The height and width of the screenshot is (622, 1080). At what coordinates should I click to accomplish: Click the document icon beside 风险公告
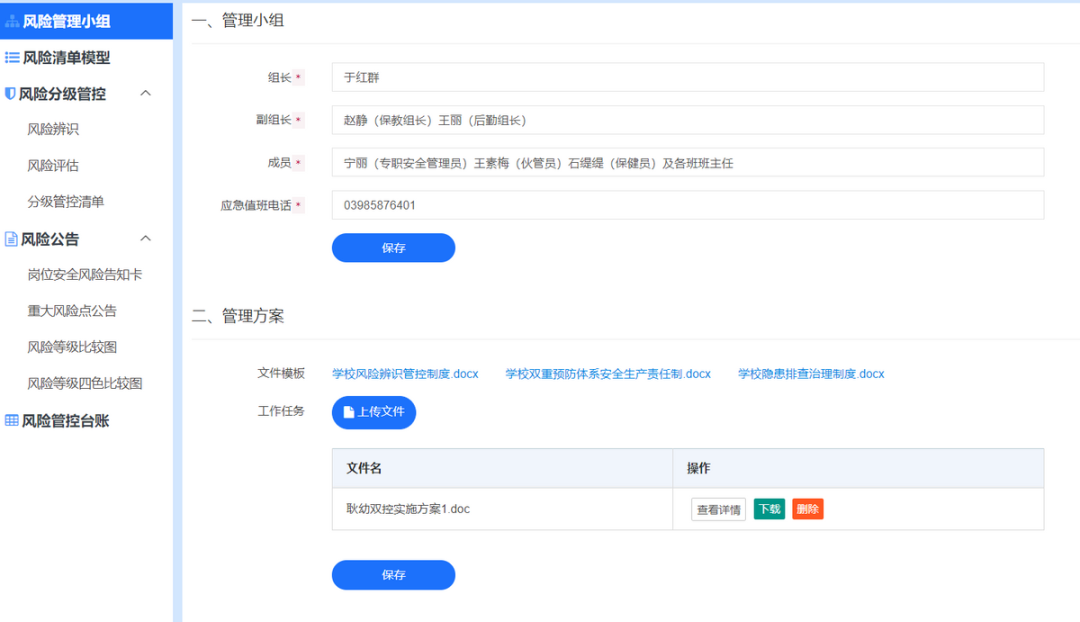click(x=12, y=239)
